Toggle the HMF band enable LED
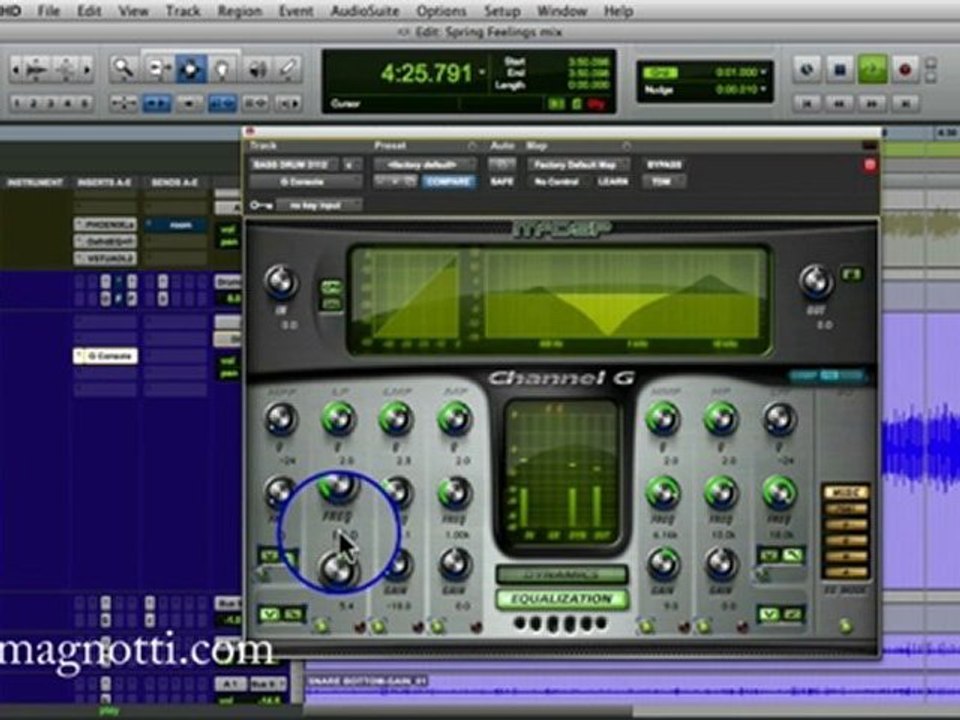This screenshot has width=960, height=720. click(645, 626)
